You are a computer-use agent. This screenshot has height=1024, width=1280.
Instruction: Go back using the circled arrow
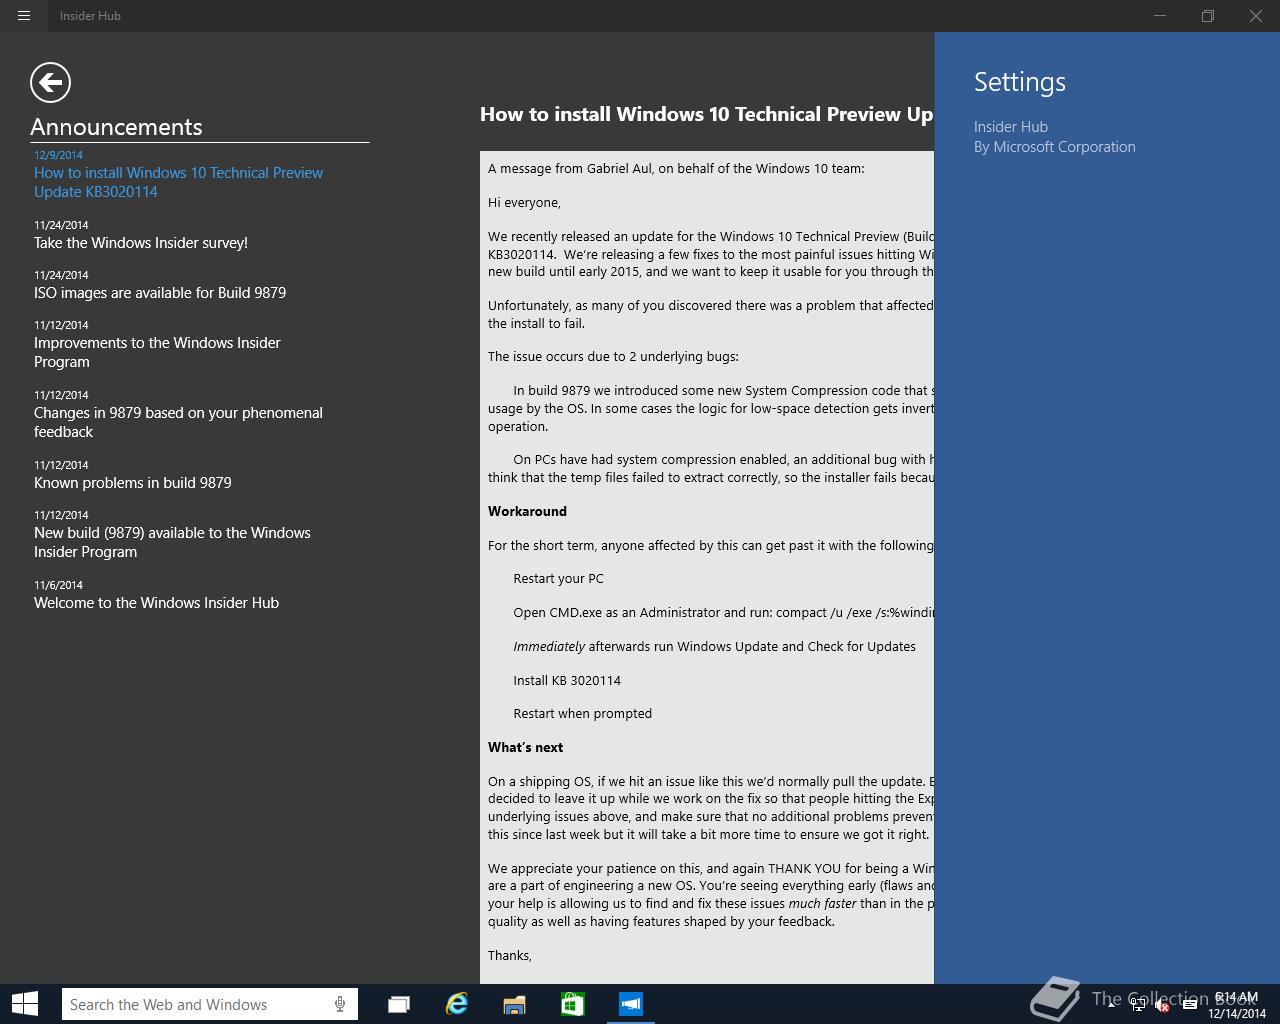[x=50, y=82]
